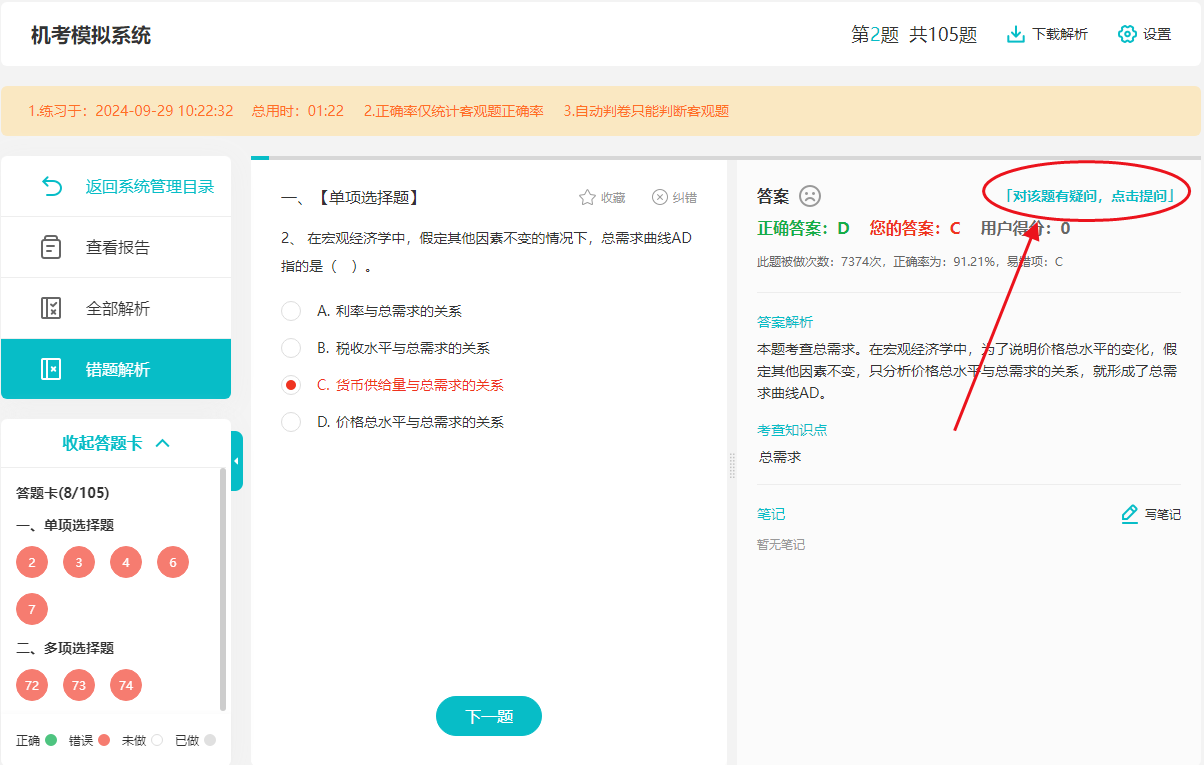The height and width of the screenshot is (765, 1204).
Task: Click the 下一题 next question button
Action: coord(488,716)
